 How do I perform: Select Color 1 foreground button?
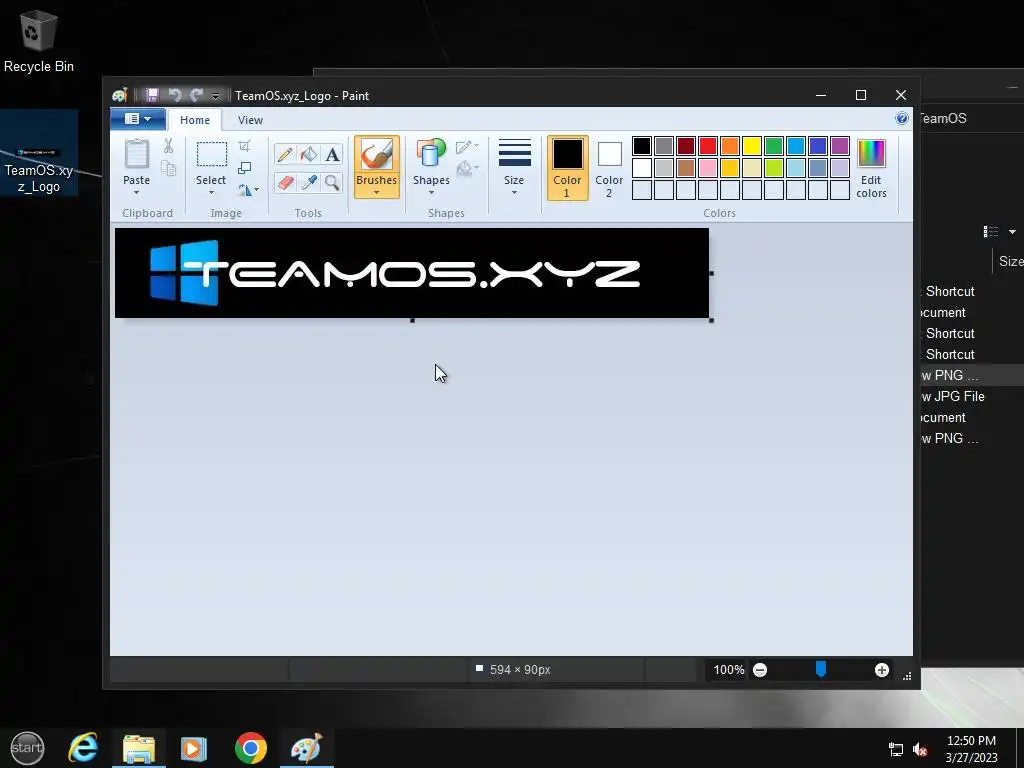point(567,168)
